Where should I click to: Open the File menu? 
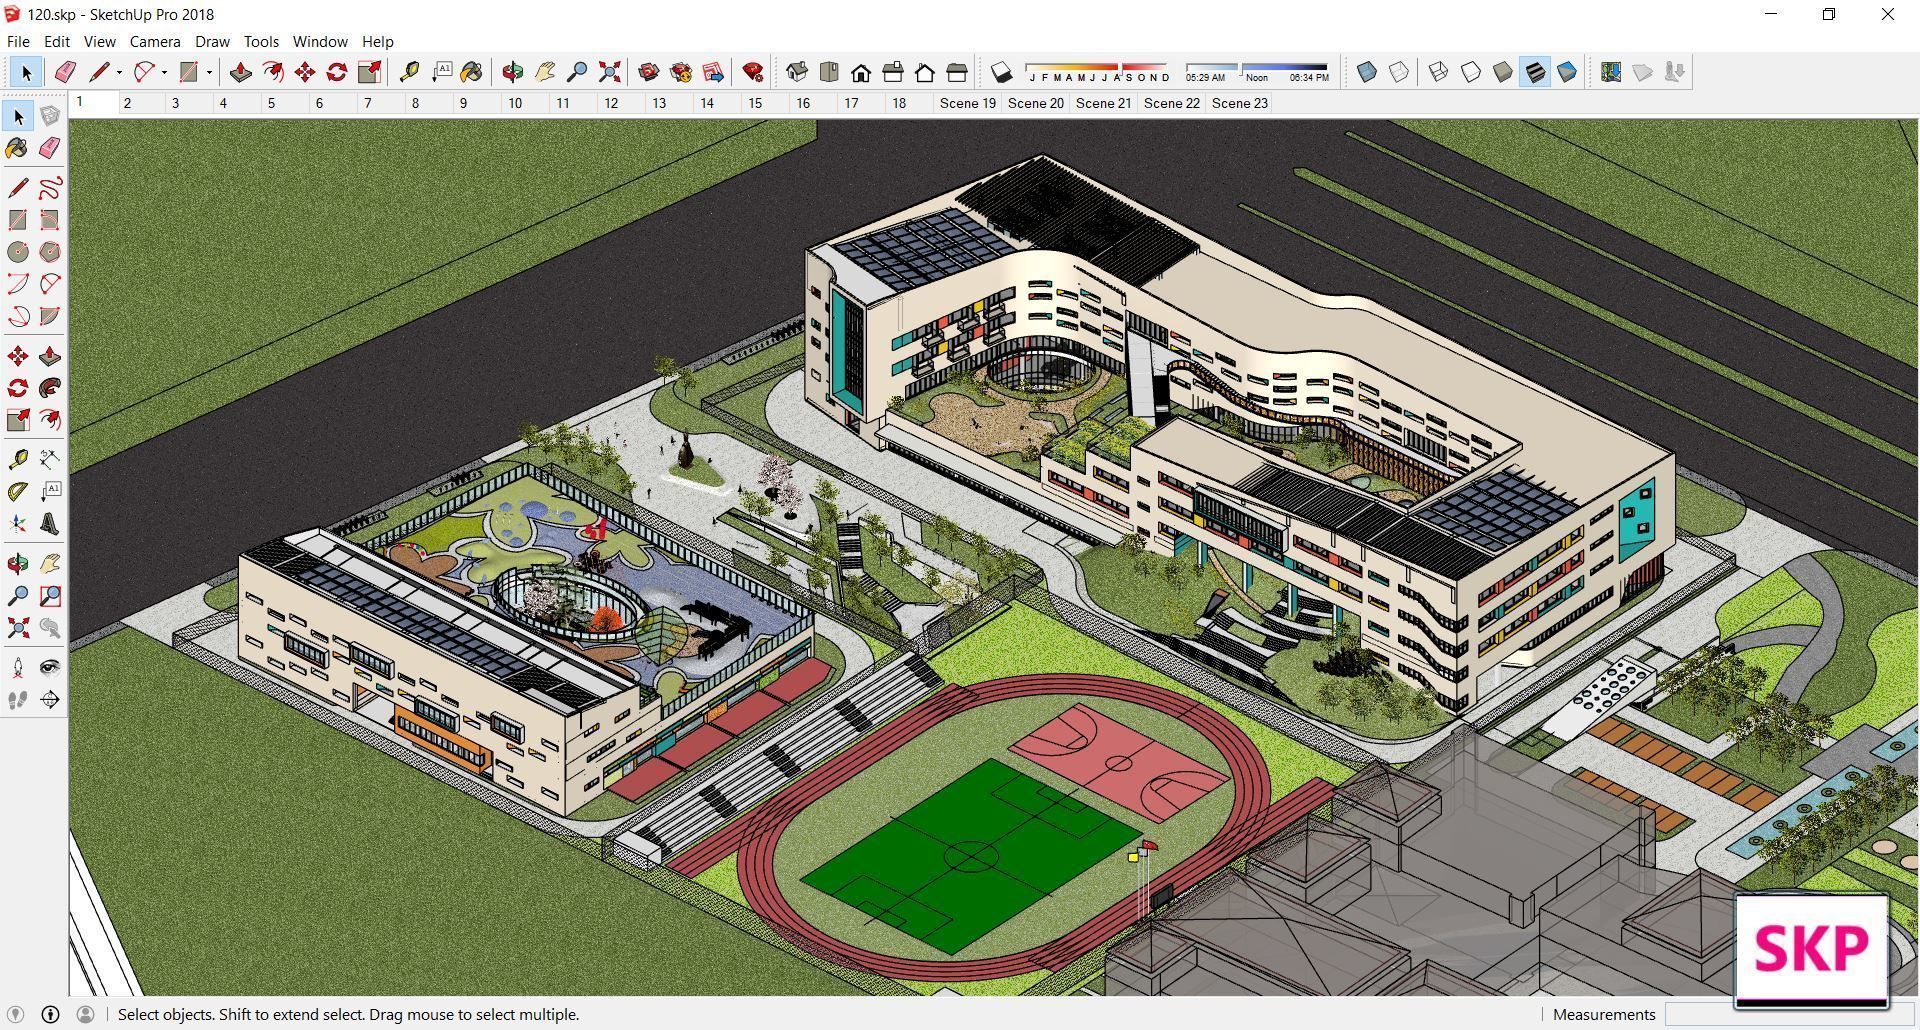click(18, 42)
